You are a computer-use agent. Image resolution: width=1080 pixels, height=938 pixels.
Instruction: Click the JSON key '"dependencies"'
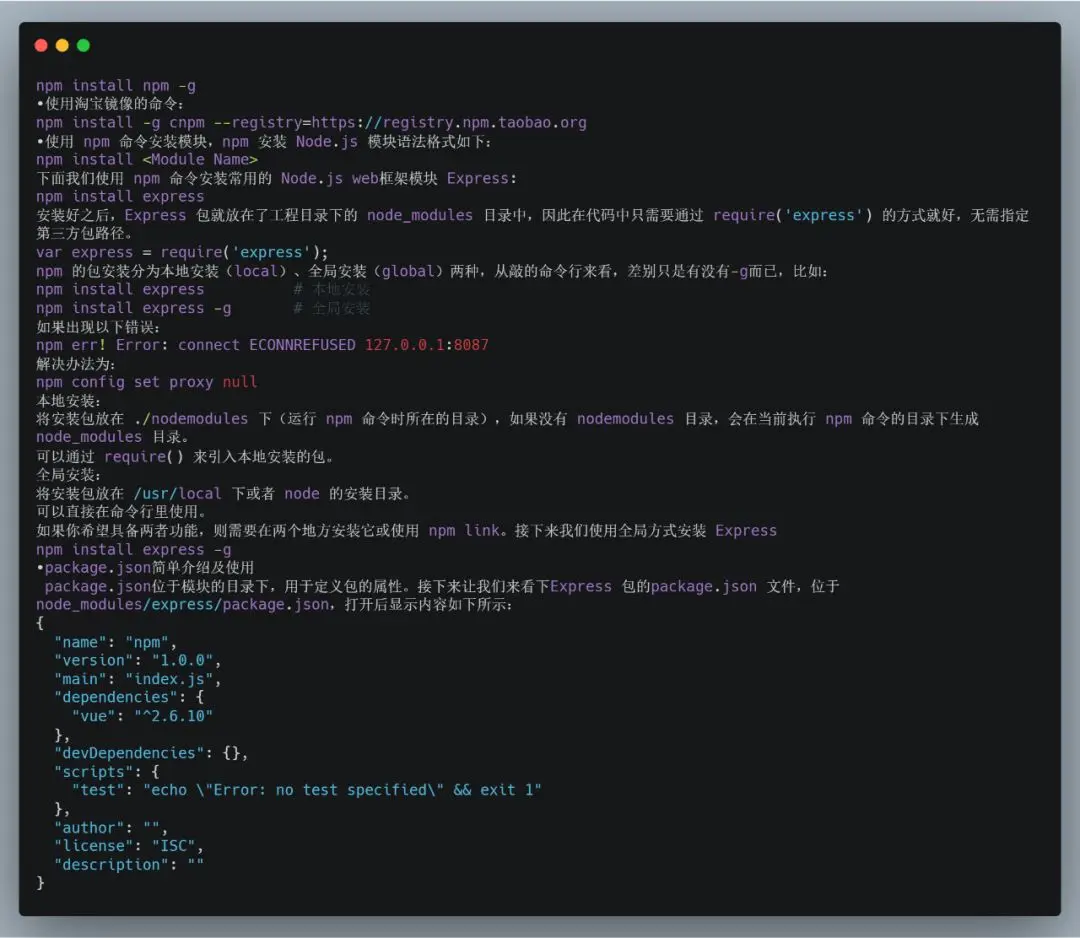click(115, 698)
